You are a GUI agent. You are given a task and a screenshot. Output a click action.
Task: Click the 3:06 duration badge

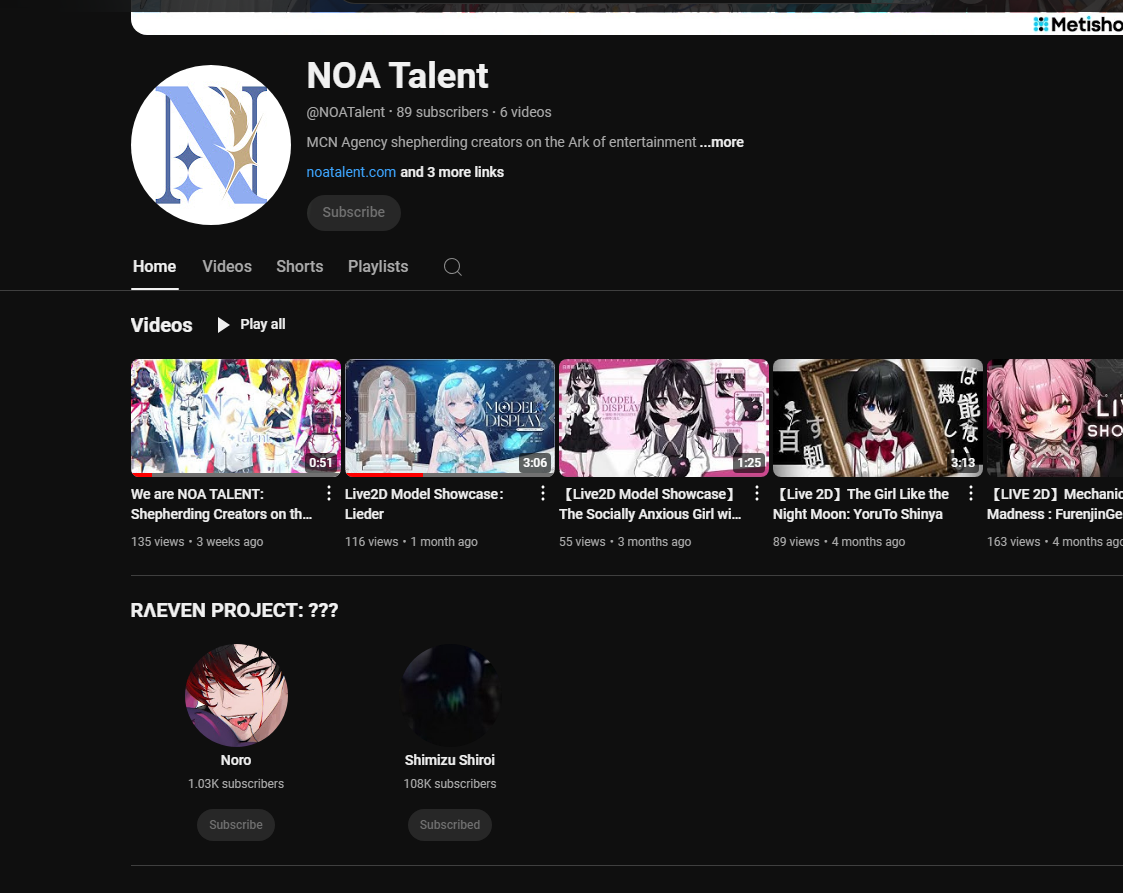[x=535, y=463]
